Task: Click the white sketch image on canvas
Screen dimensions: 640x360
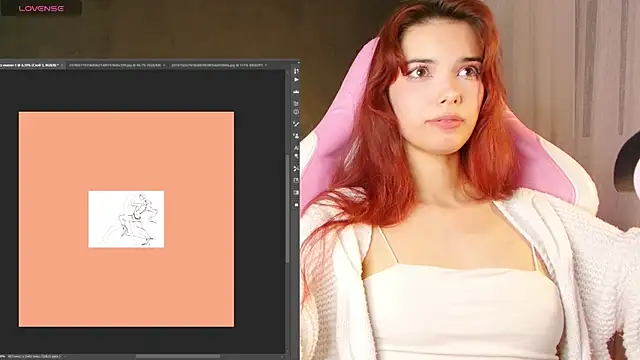Action: click(x=126, y=219)
